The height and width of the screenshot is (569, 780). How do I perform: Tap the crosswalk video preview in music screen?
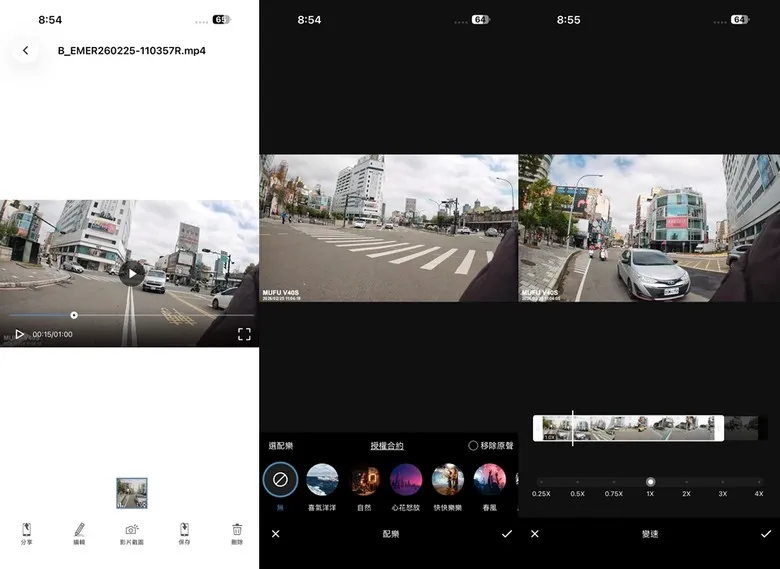(x=389, y=228)
